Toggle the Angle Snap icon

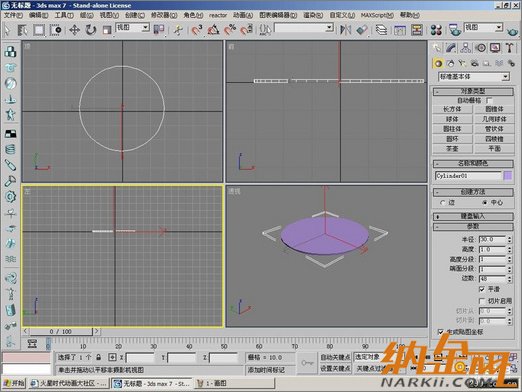[213, 30]
